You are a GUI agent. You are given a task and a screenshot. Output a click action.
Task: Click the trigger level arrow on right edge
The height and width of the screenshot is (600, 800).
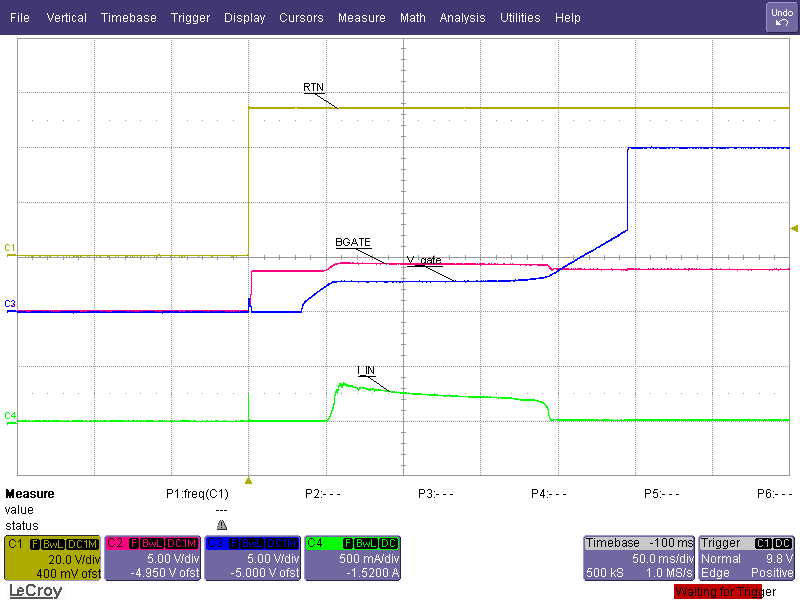794,229
